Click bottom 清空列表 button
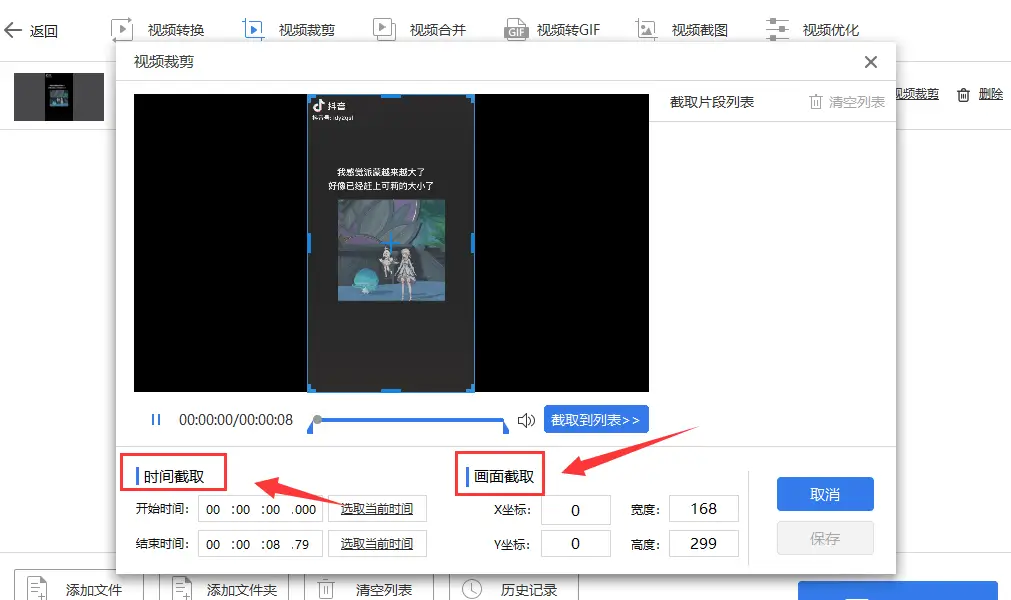 [368, 588]
